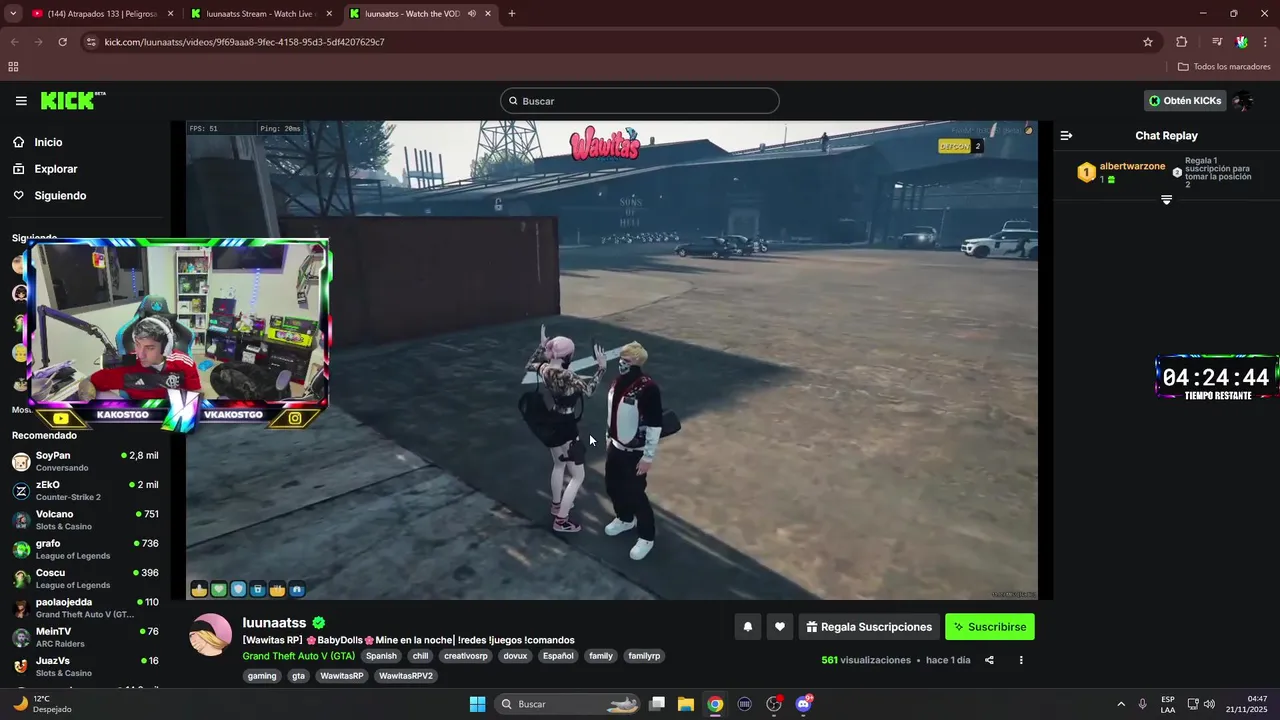1280x720 pixels.
Task: Open recommended channel grafo
Action: tap(85, 549)
